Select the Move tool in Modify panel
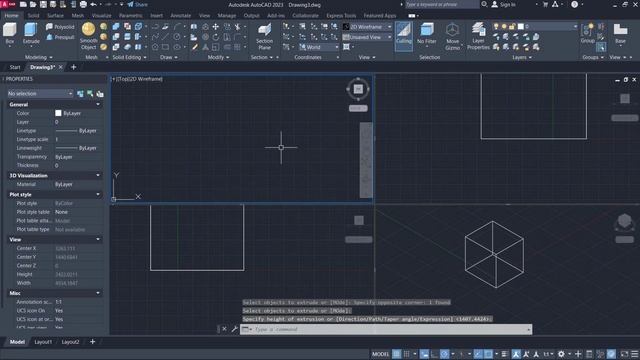 (x=216, y=27)
